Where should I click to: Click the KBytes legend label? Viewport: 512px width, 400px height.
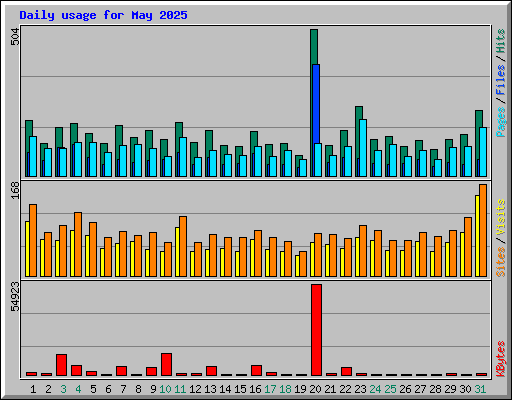tap(501, 359)
